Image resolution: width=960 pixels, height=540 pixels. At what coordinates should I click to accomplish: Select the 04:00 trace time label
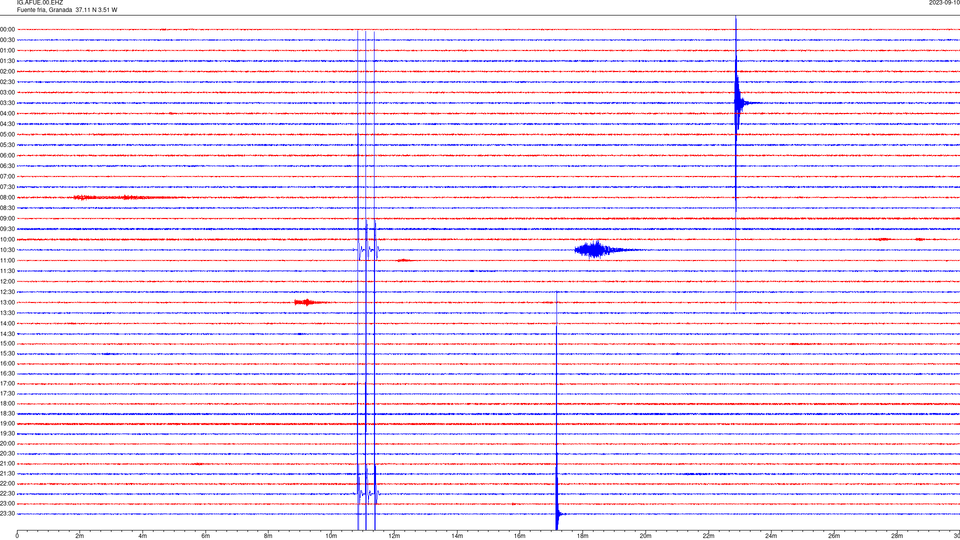pyautogui.click(x=7, y=113)
